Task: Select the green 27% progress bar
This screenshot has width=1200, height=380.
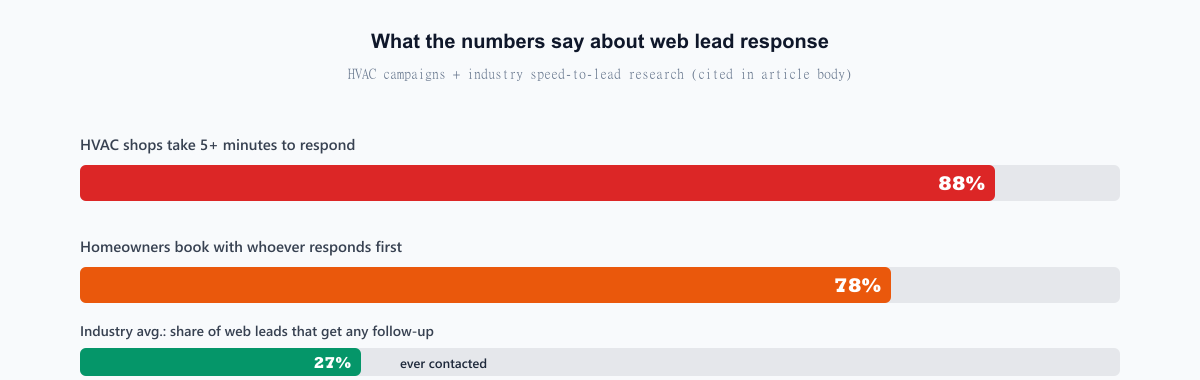Action: [220, 362]
